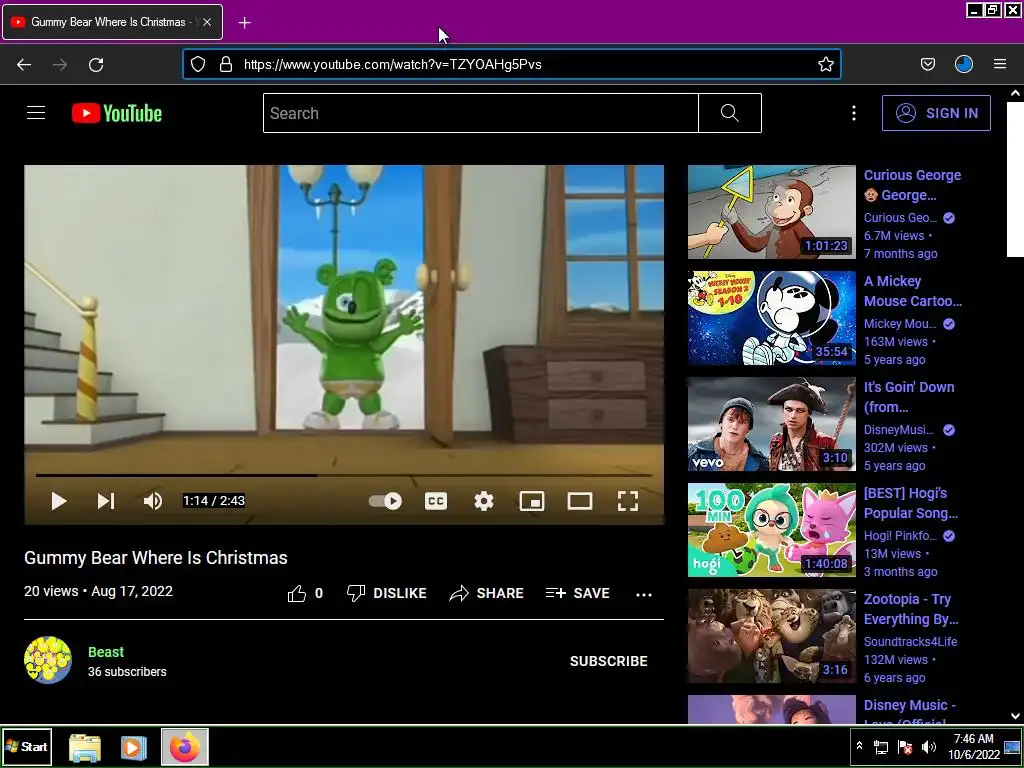This screenshot has width=1024, height=768.
Task: Open Disney Music video title
Action: pos(910,711)
